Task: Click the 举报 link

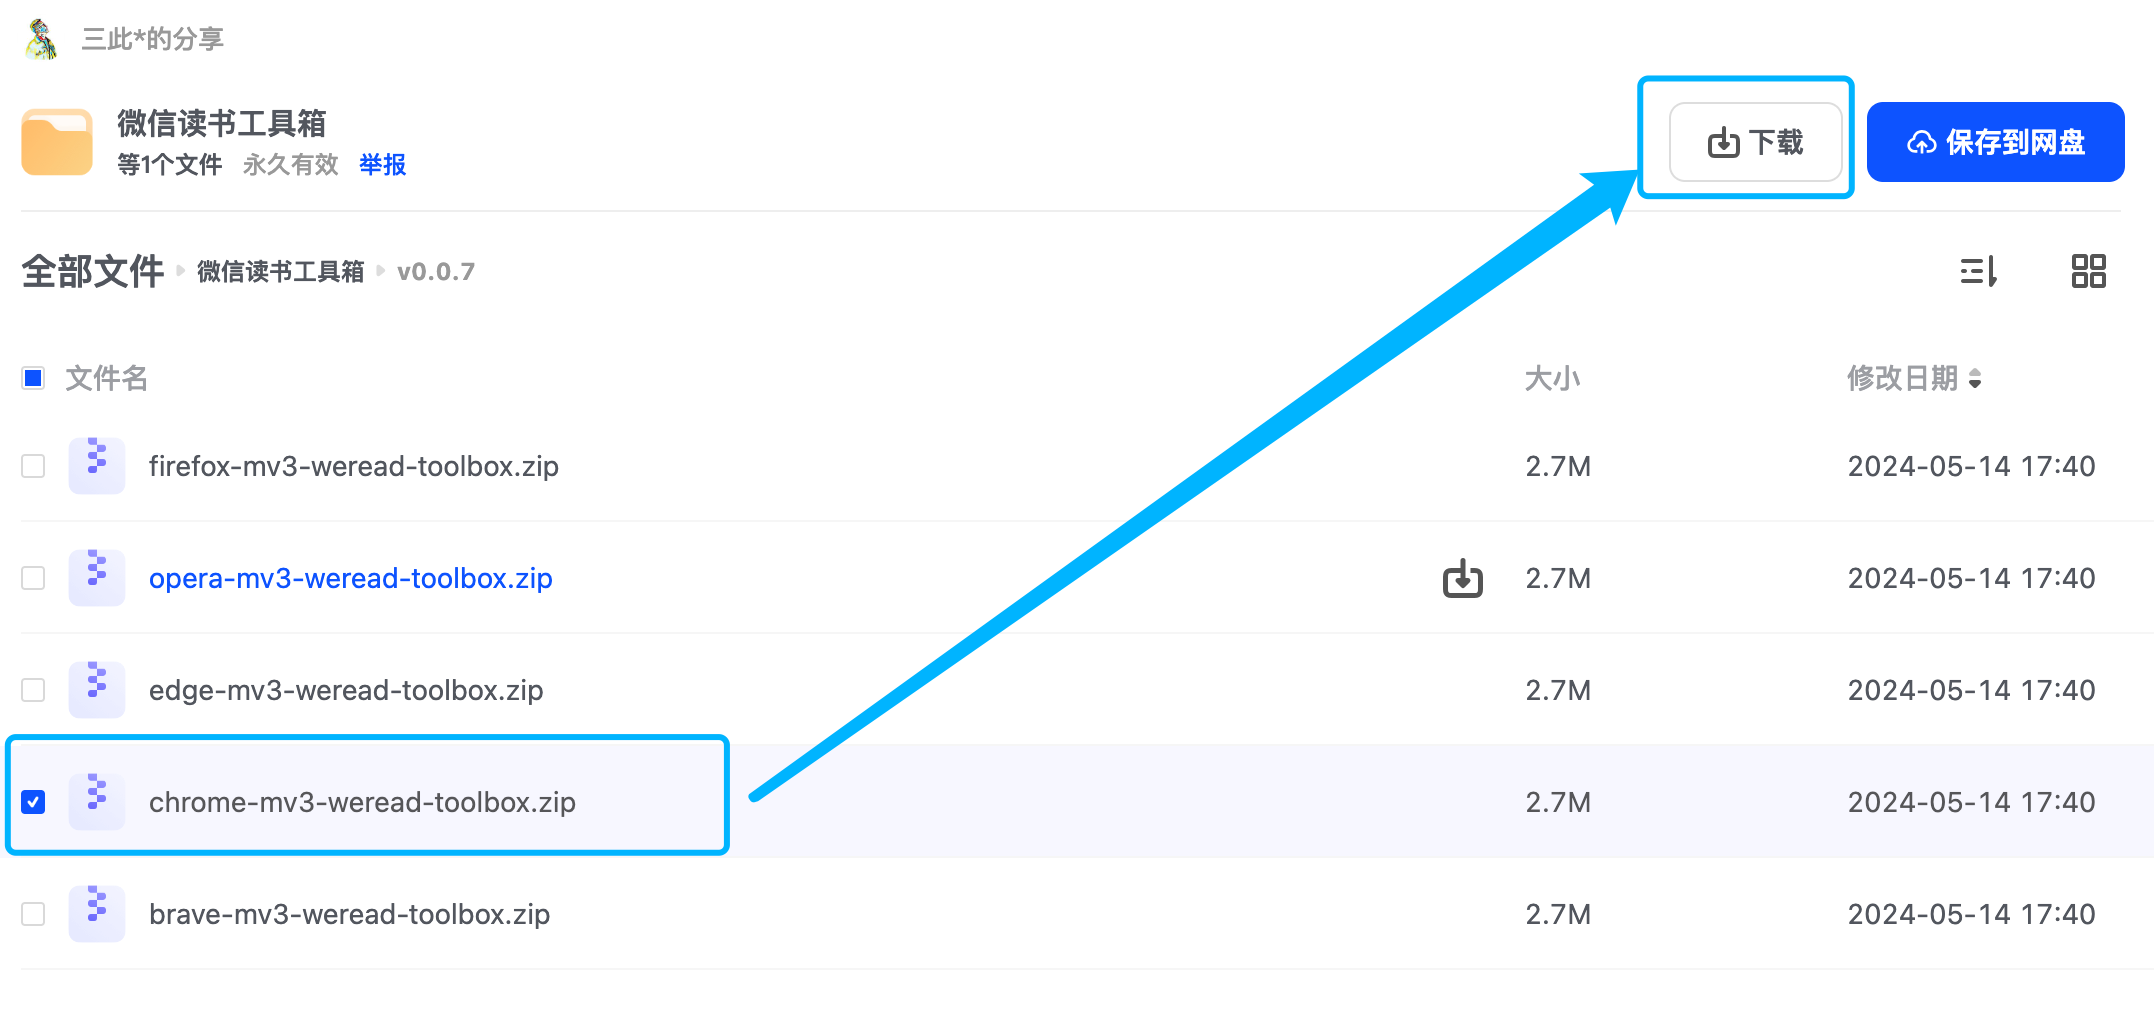Action: (383, 164)
